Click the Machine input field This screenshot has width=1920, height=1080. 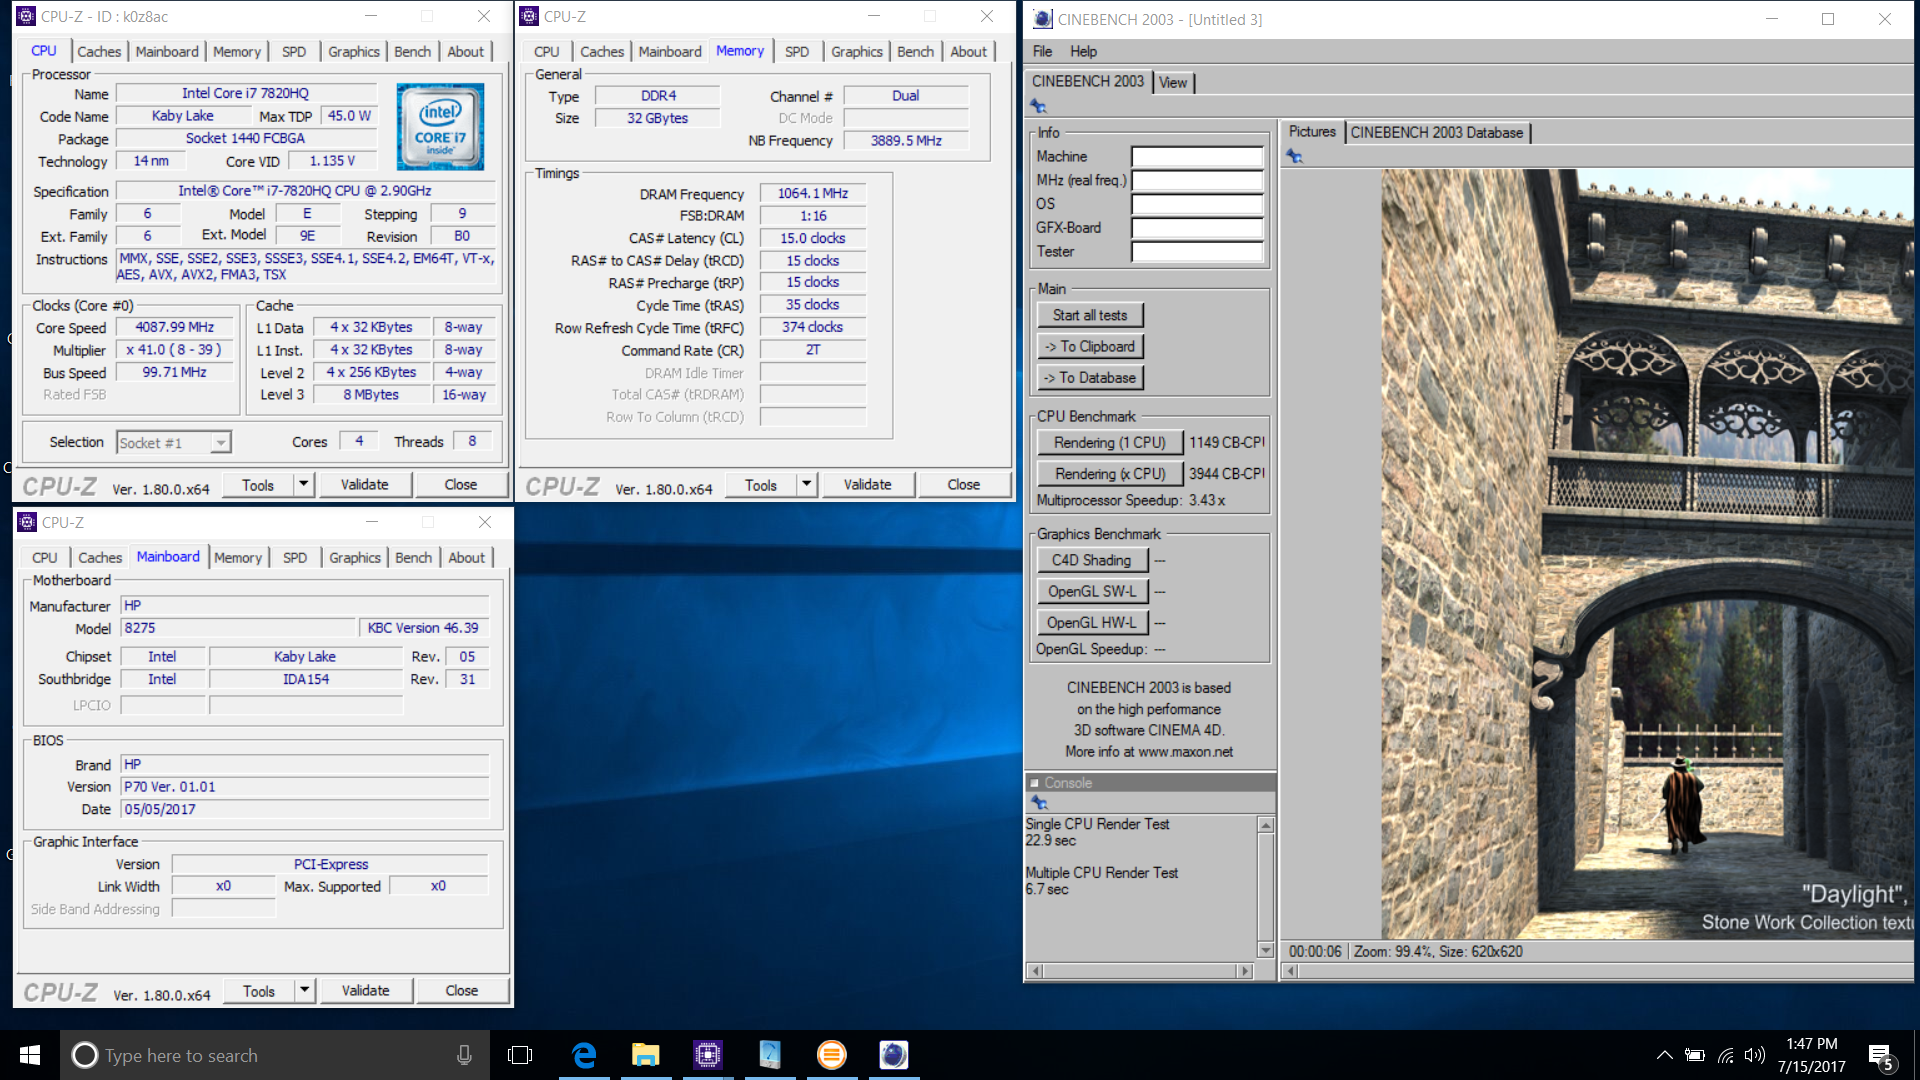(x=1197, y=156)
